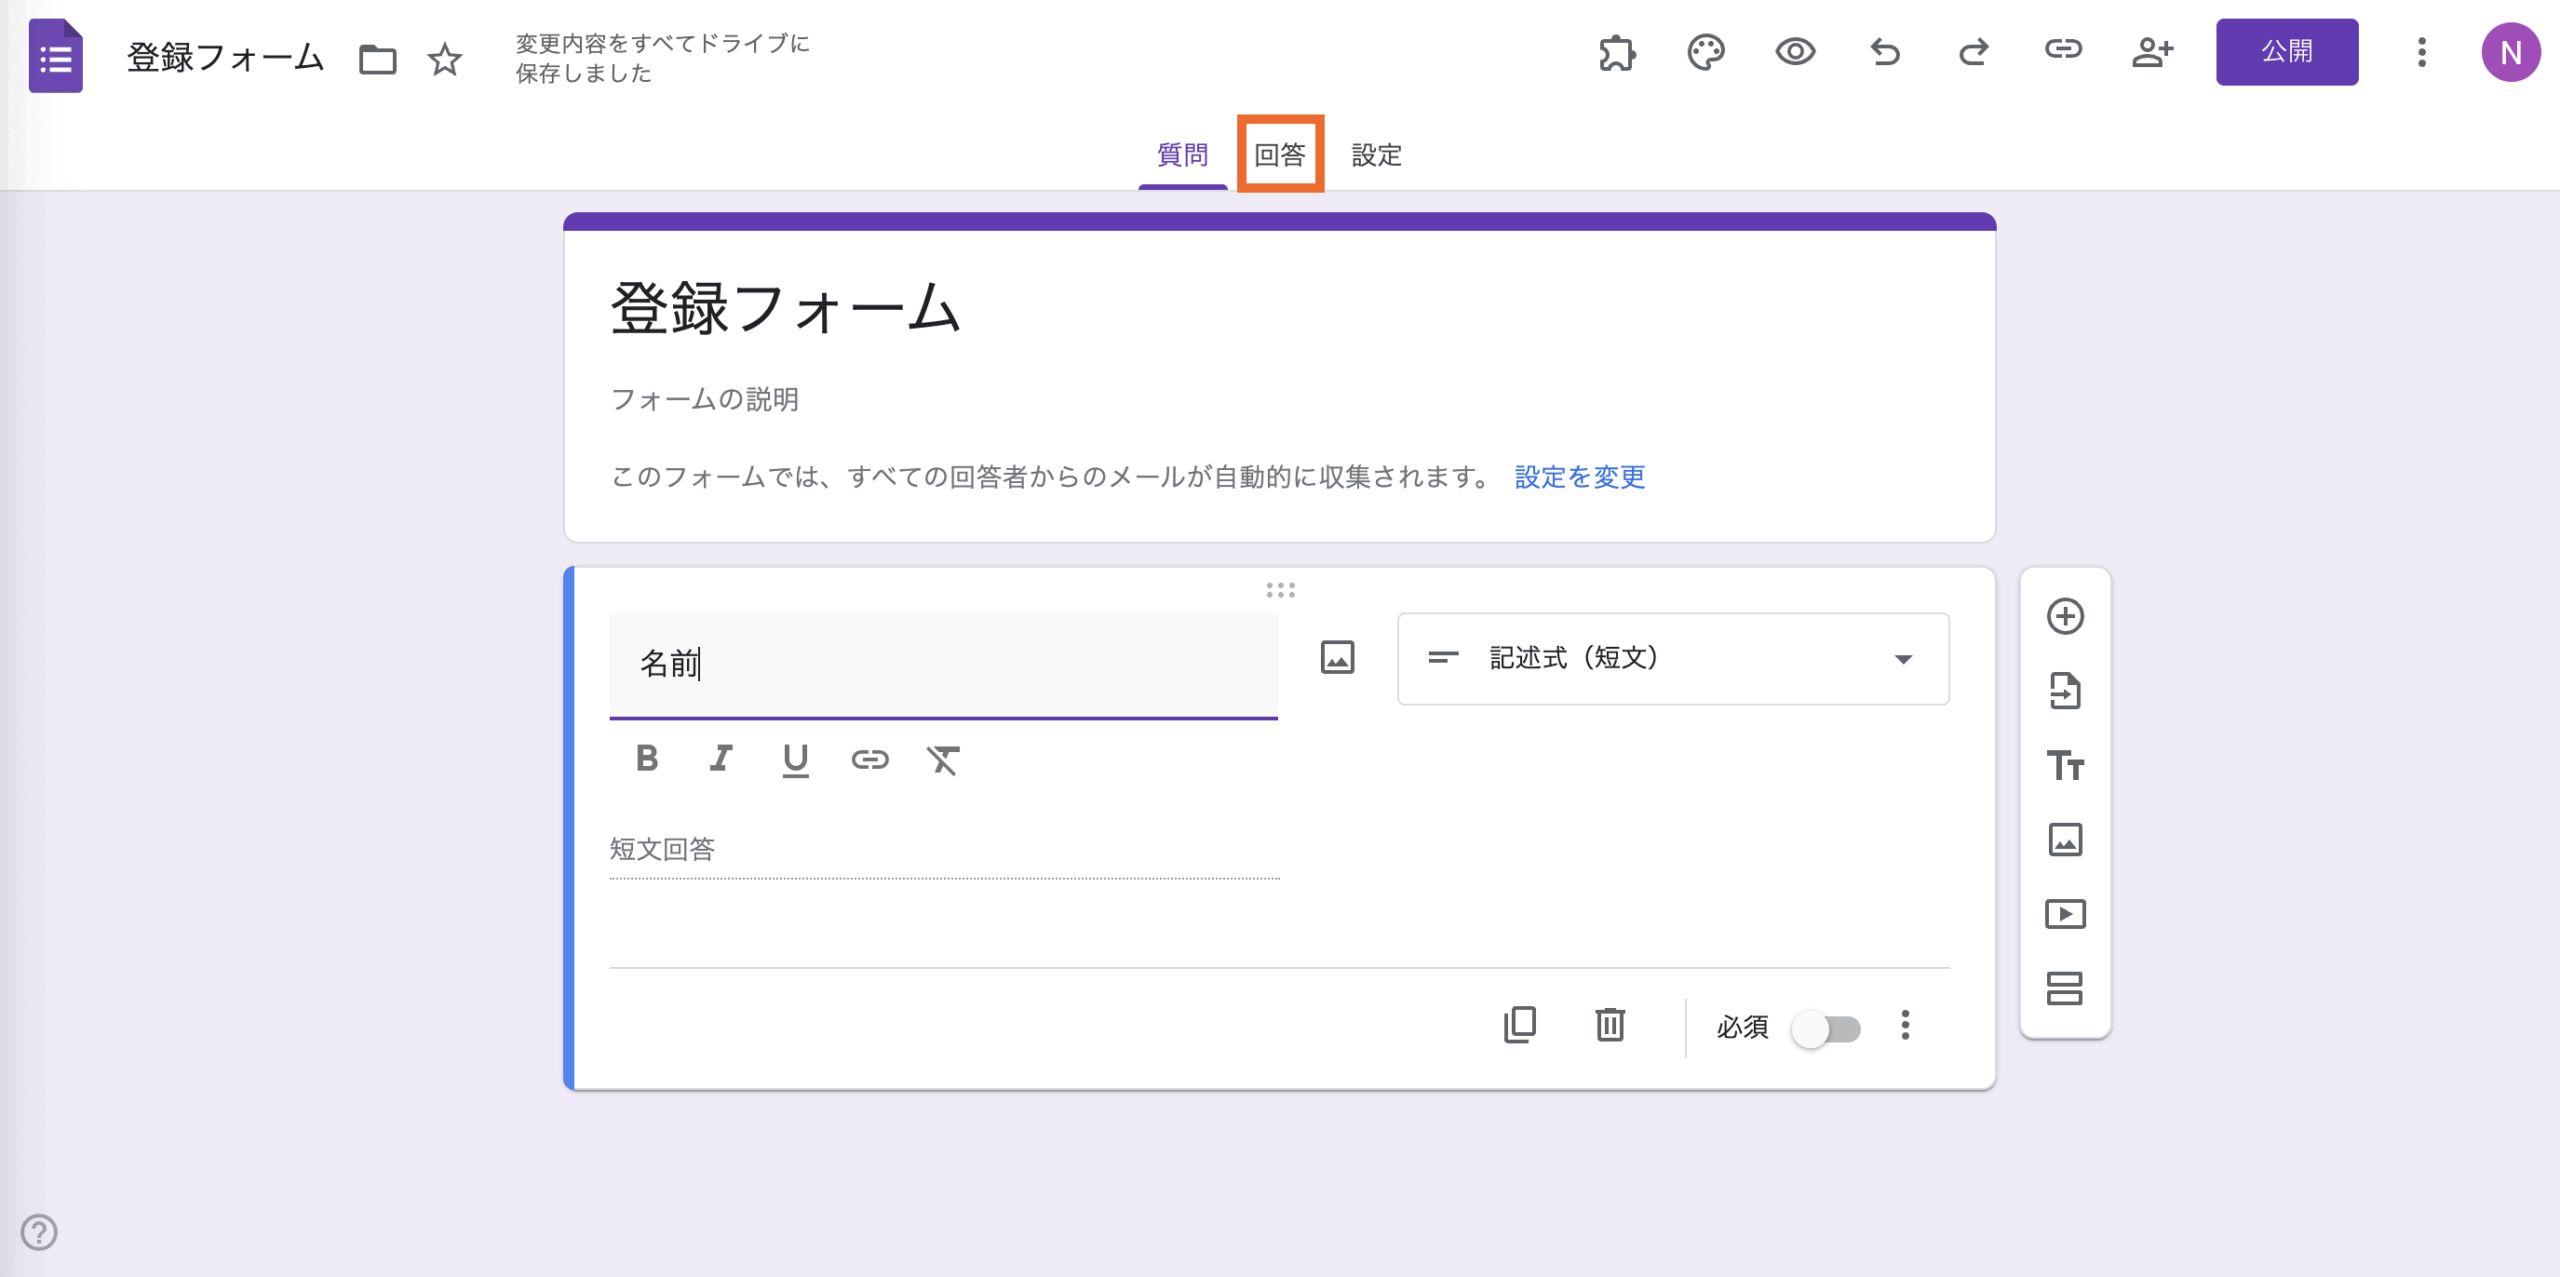The width and height of the screenshot is (2560, 1277).
Task: Open the 記述式(短文) question type dropdown
Action: coord(1673,659)
